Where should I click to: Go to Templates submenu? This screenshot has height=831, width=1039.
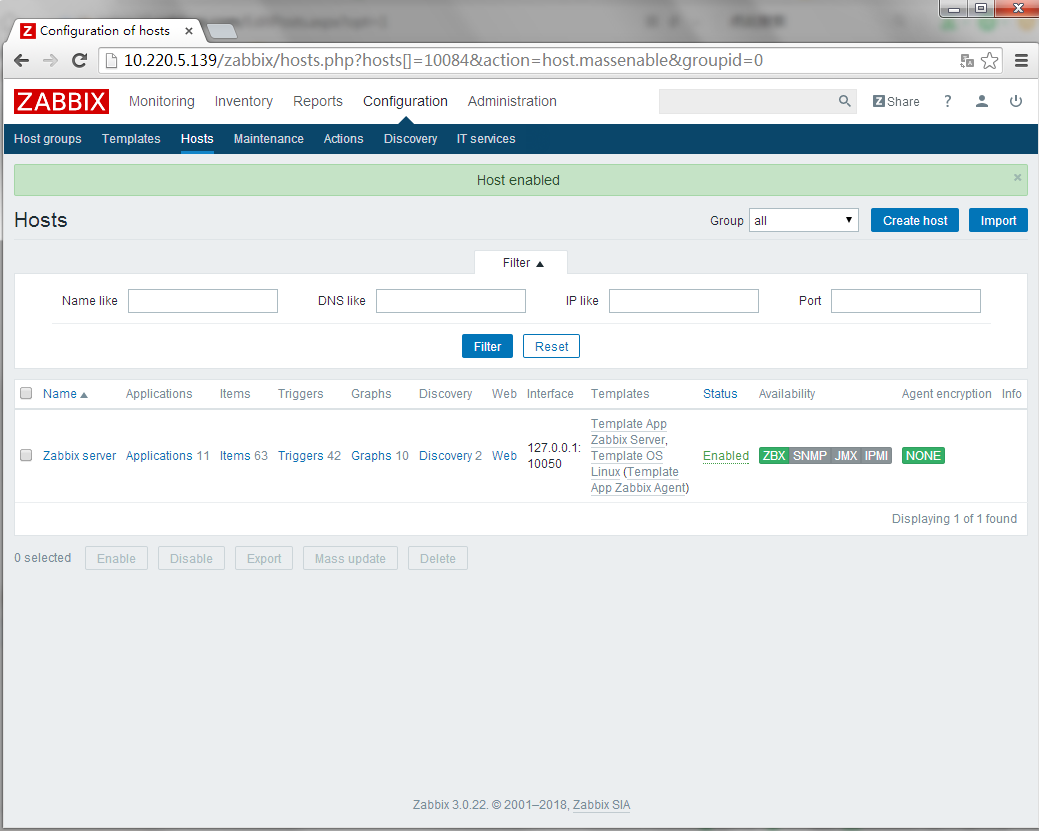131,138
